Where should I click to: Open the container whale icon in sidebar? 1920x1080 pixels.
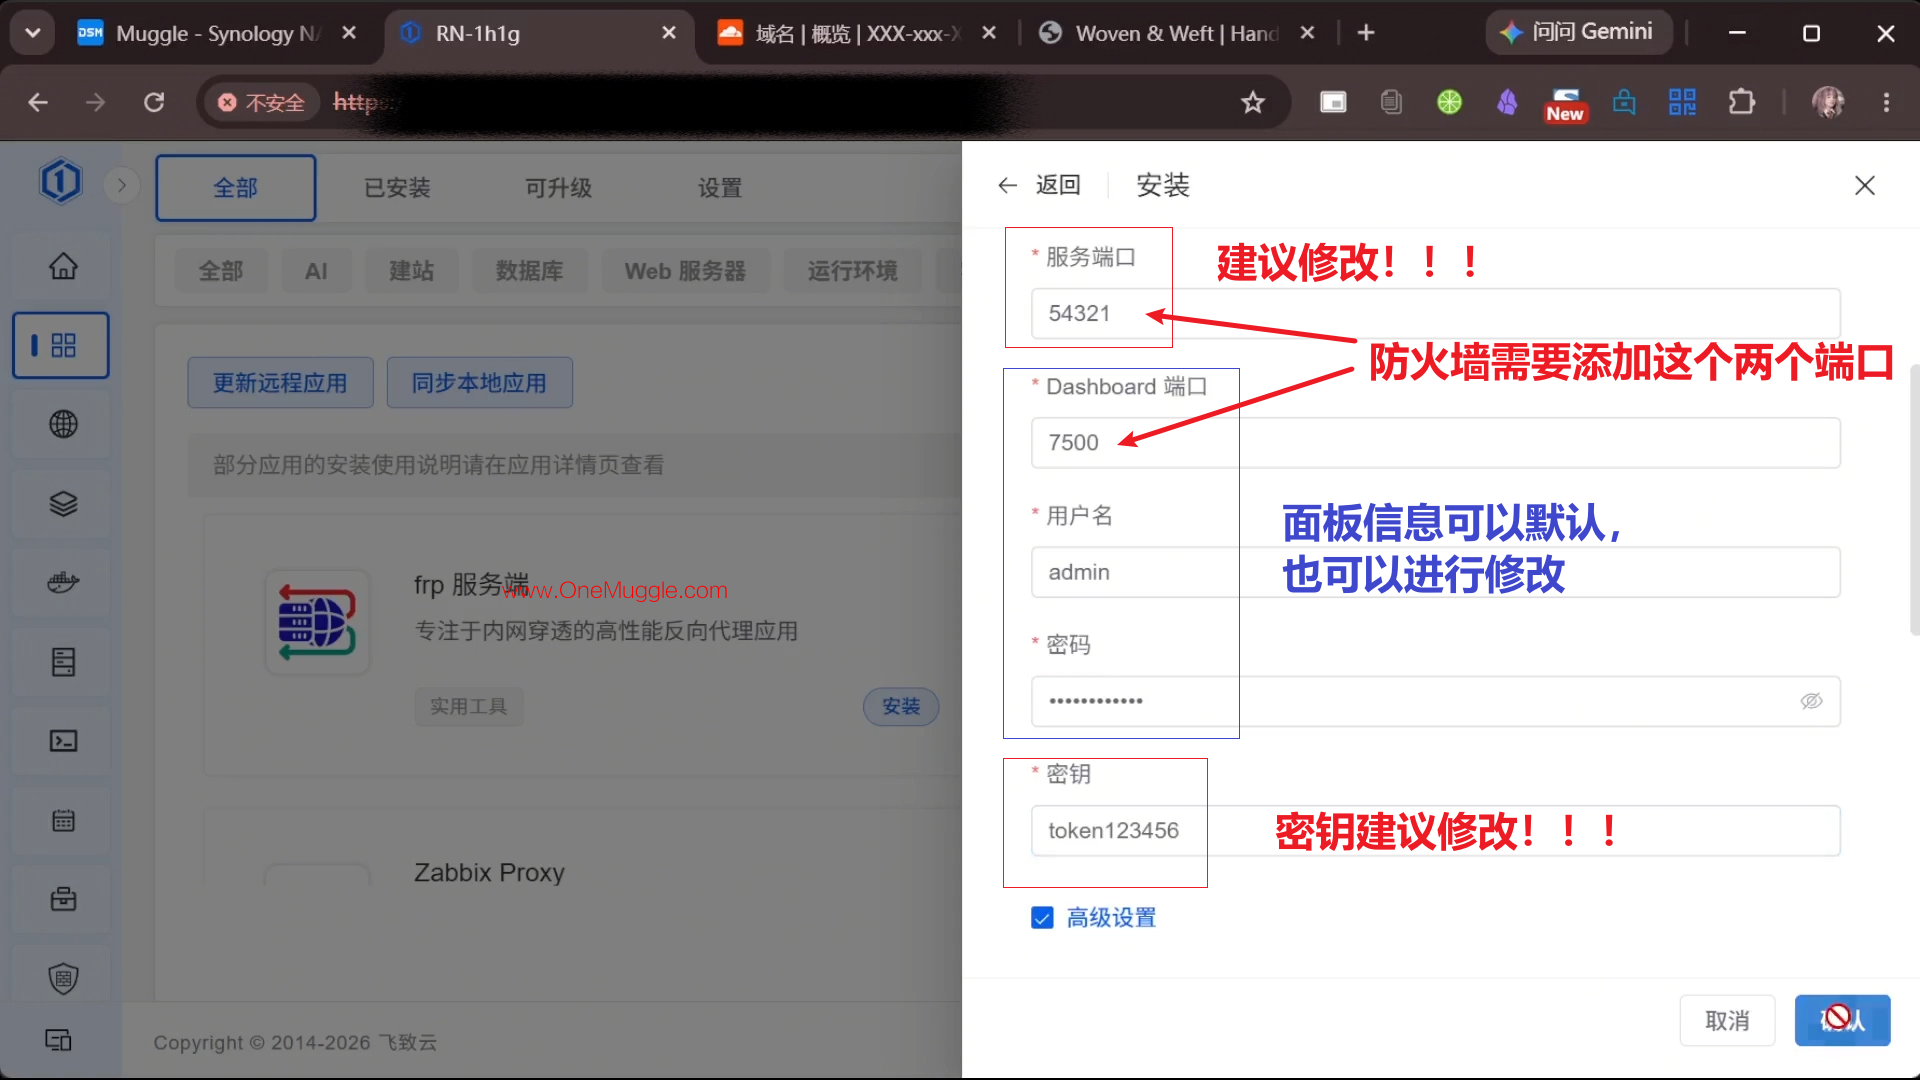(63, 582)
